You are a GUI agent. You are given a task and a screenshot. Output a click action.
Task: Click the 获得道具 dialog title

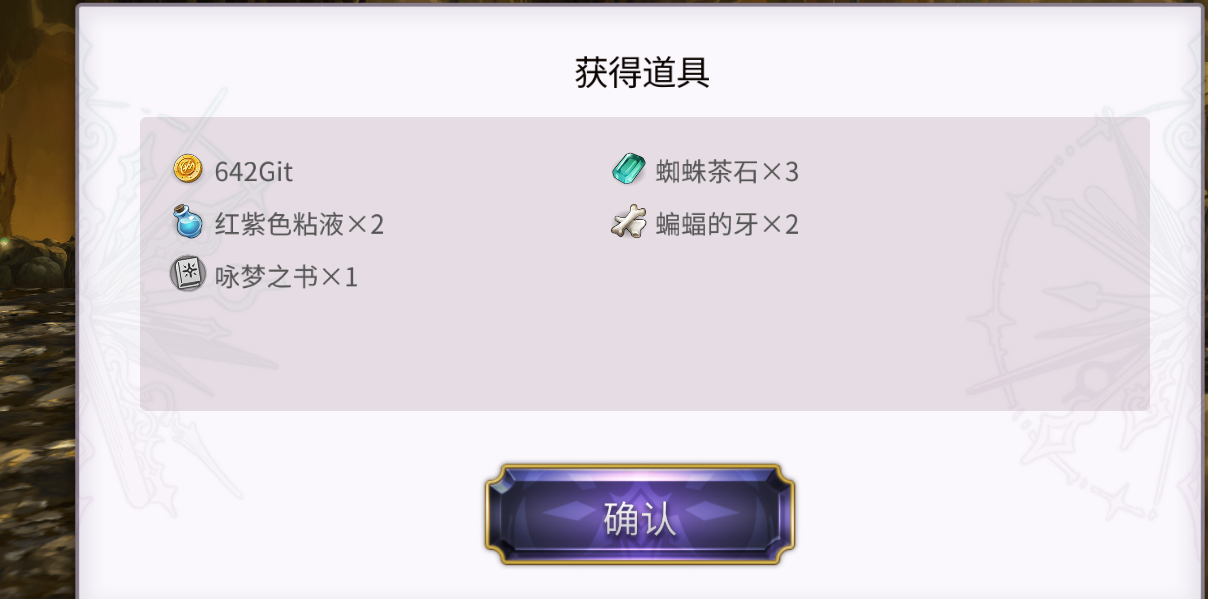643,73
